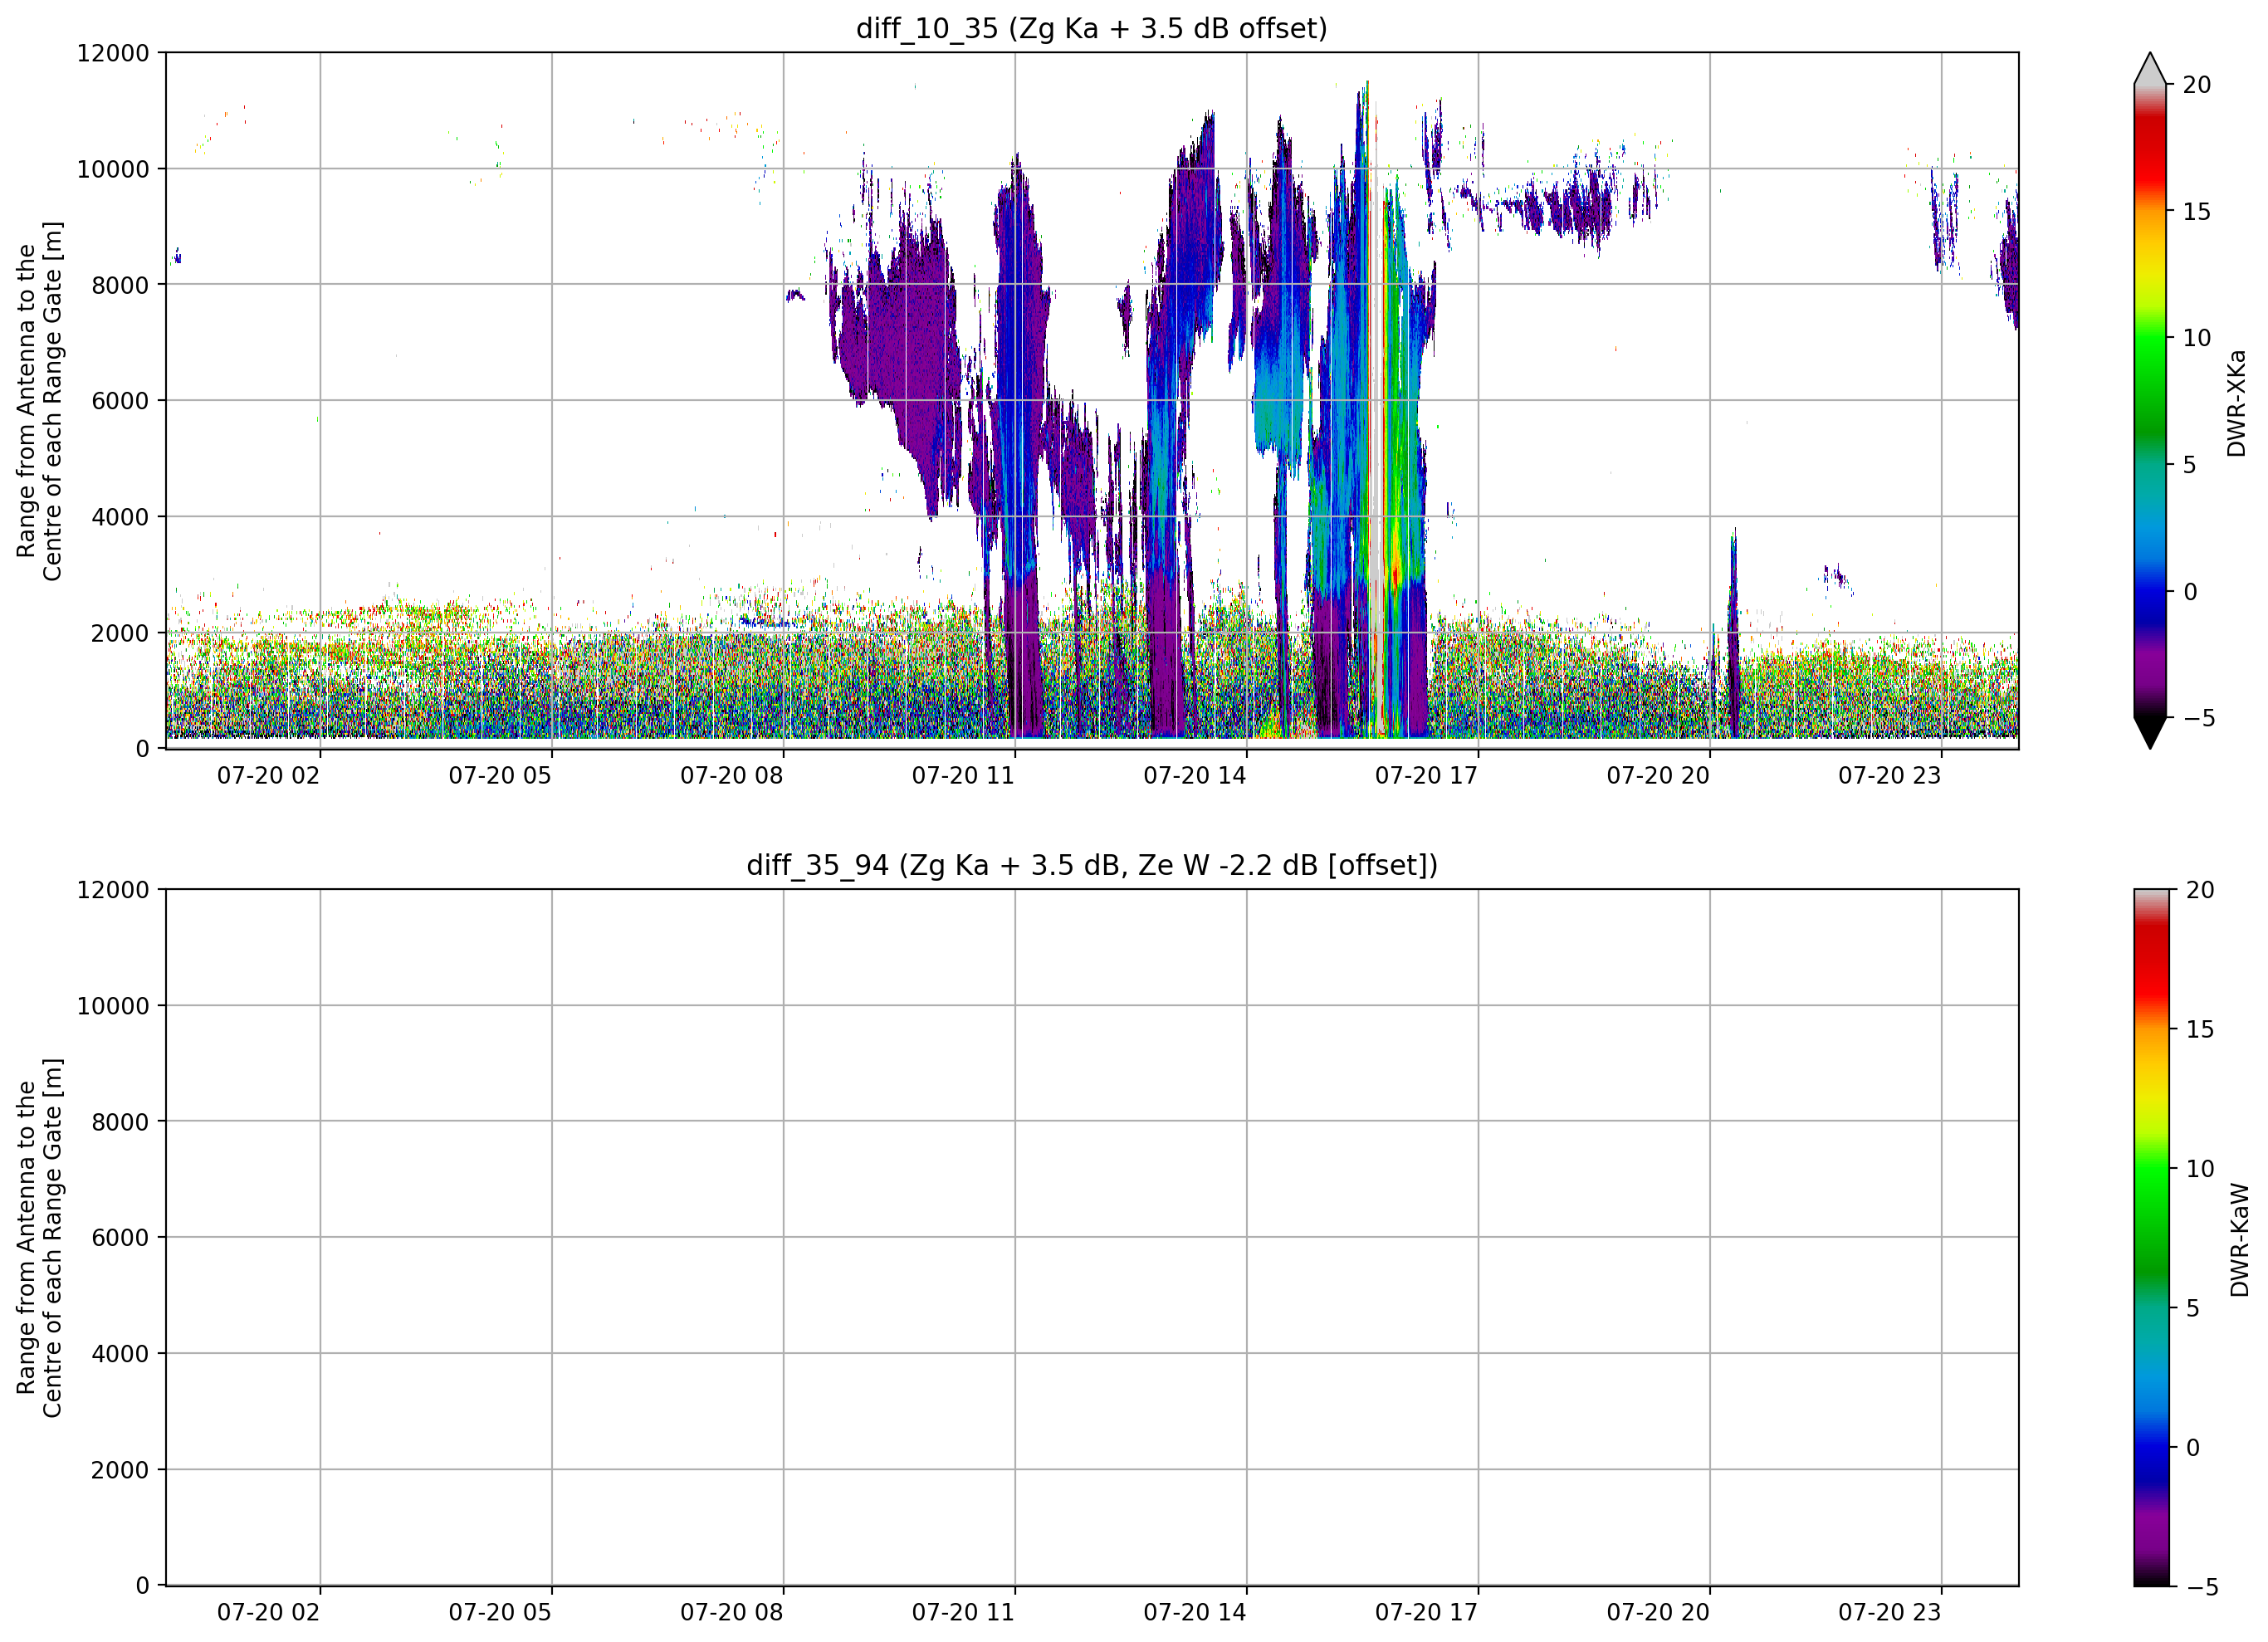This screenshot has width=2268, height=1642.
Task: Click the small echo spike after 07-20 20
Action: (x=1733, y=633)
